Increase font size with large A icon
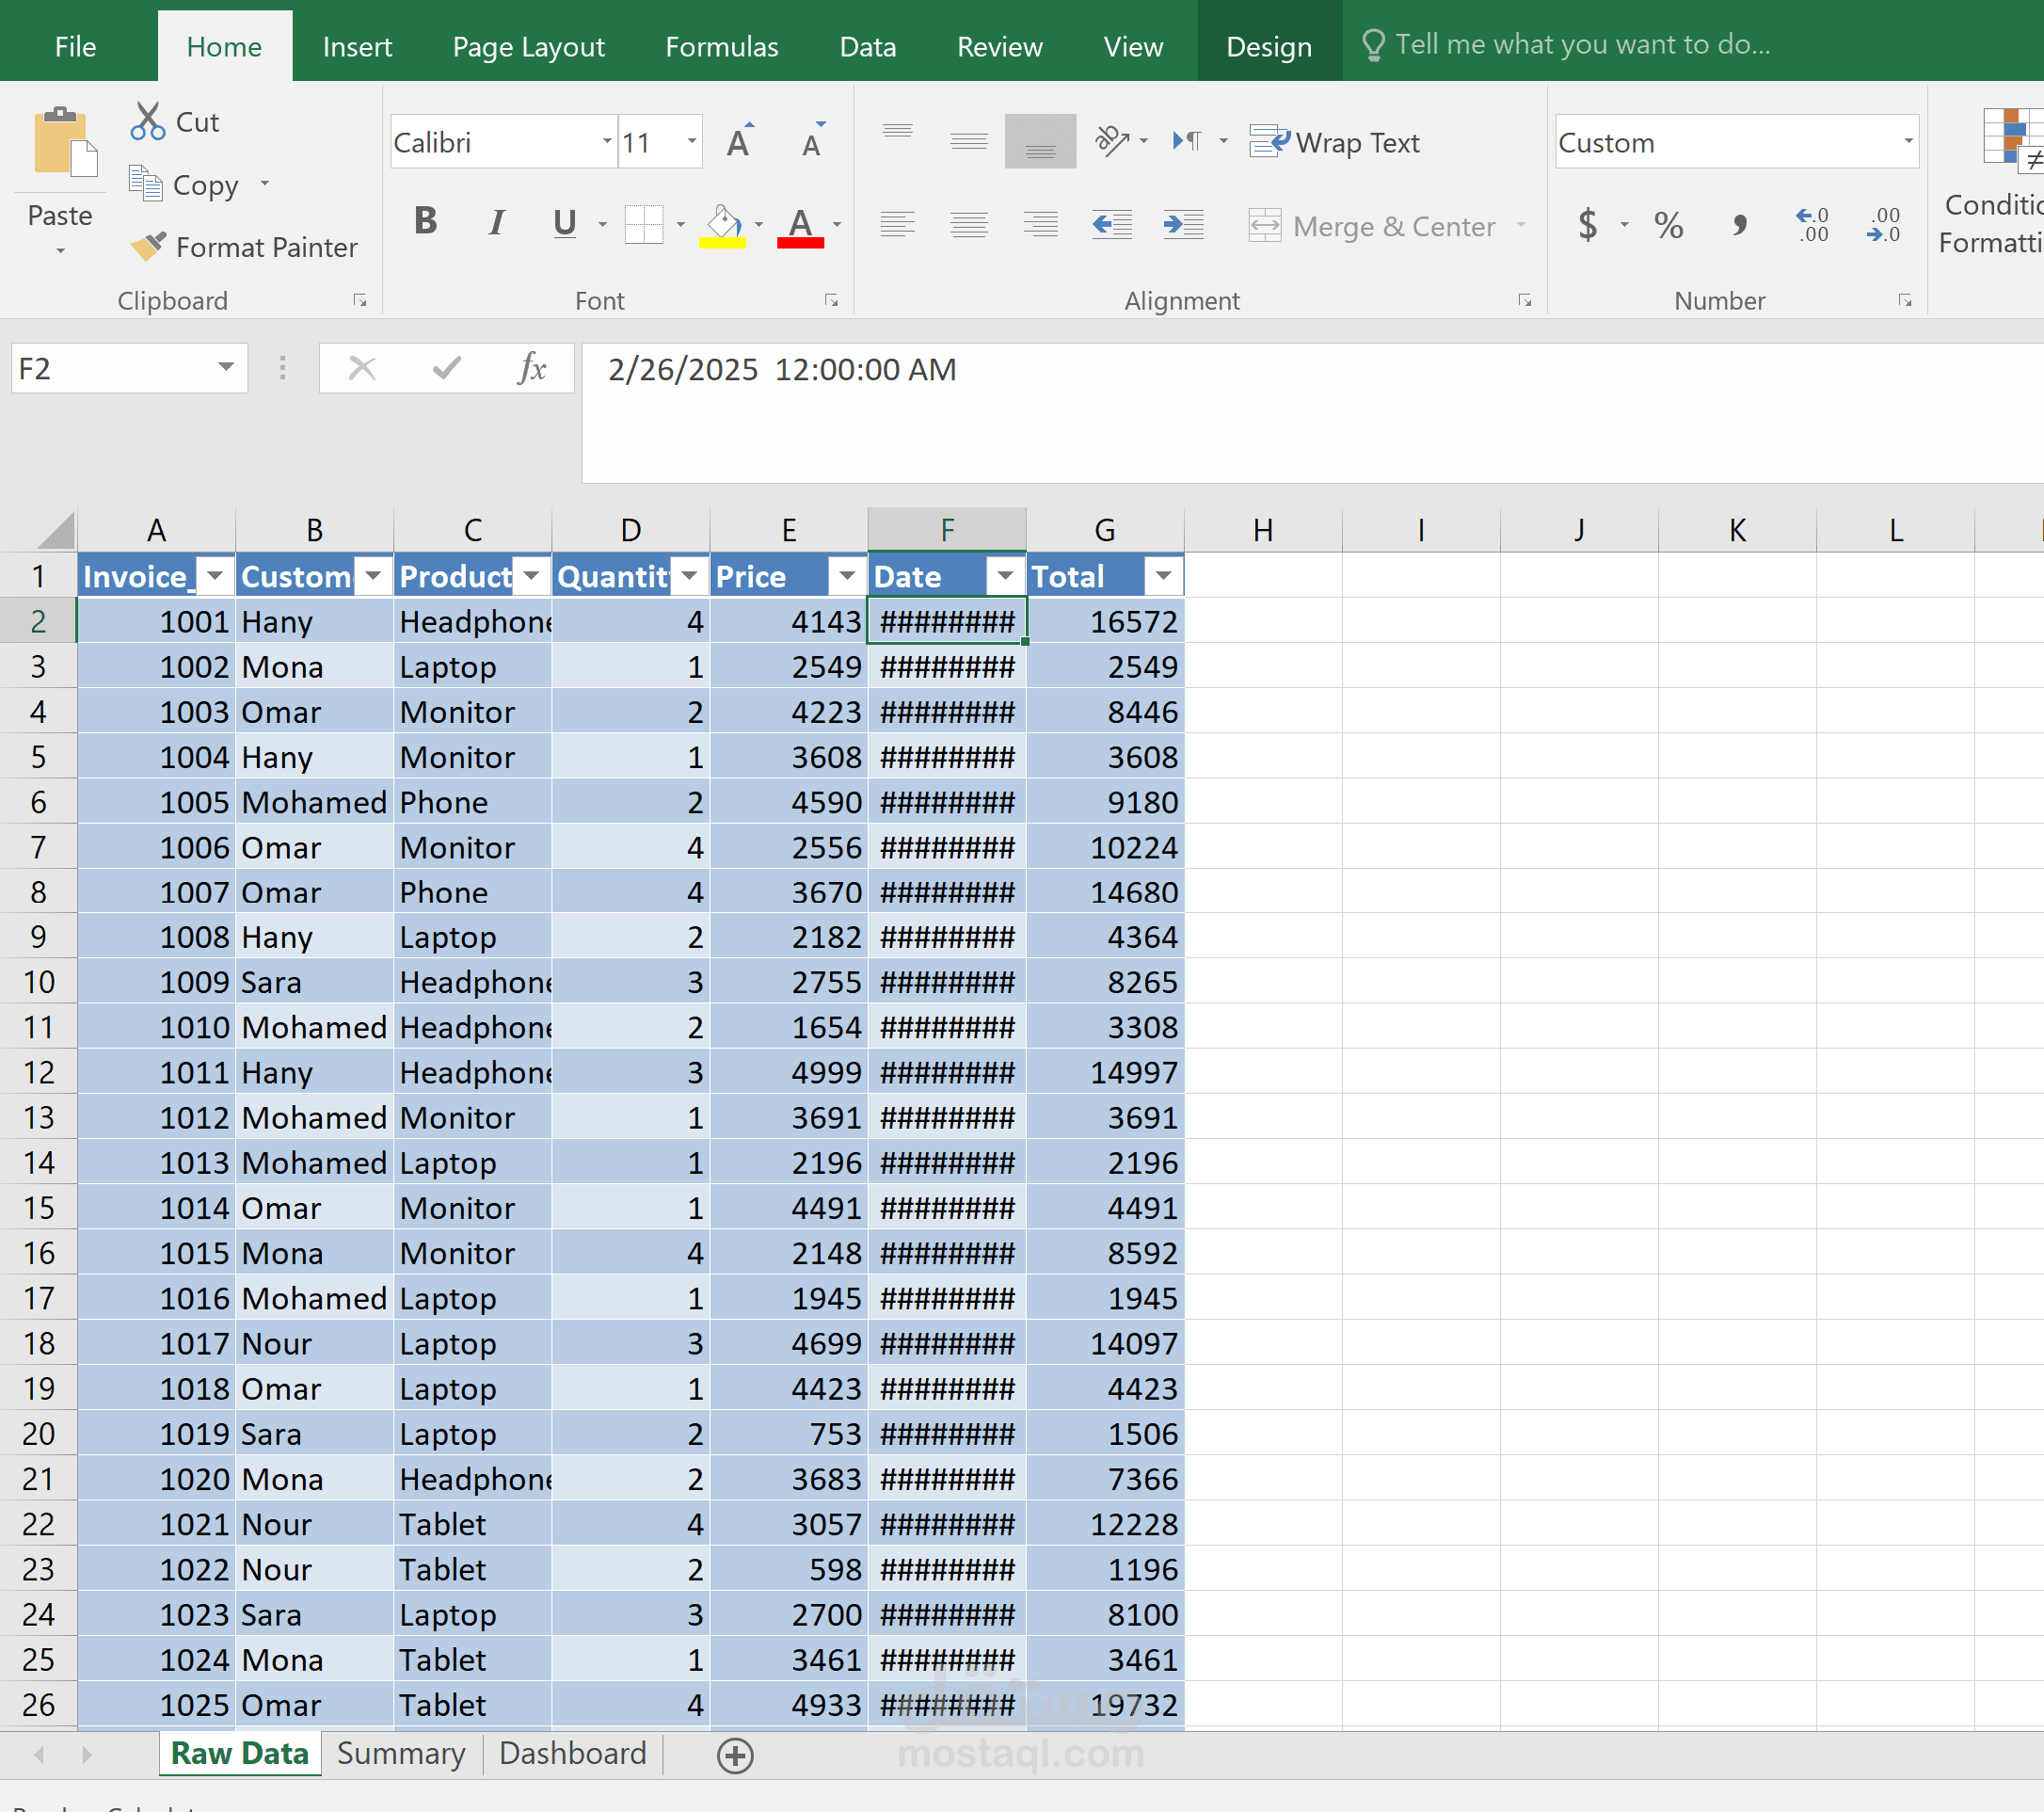The width and height of the screenshot is (2044, 1812). click(x=739, y=143)
